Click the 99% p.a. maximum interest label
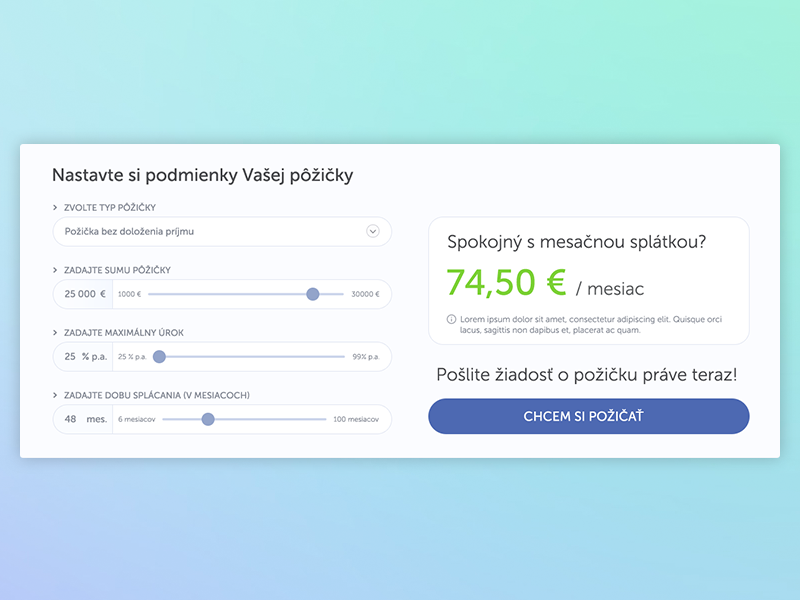Screen dimensions: 800x600 point(366,357)
